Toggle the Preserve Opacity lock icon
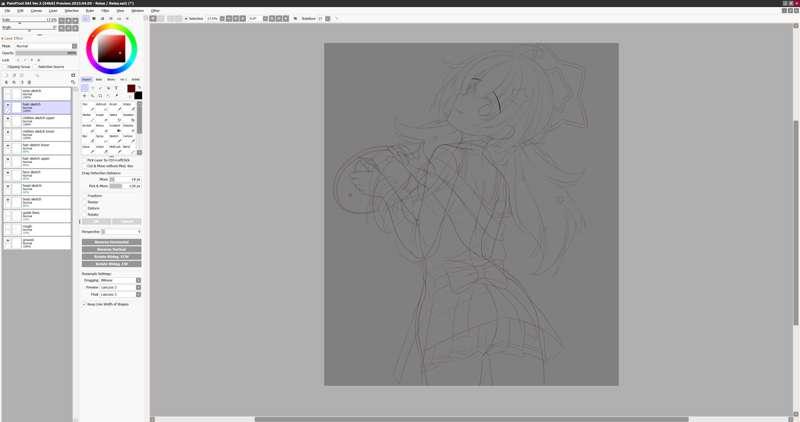 click(17, 60)
